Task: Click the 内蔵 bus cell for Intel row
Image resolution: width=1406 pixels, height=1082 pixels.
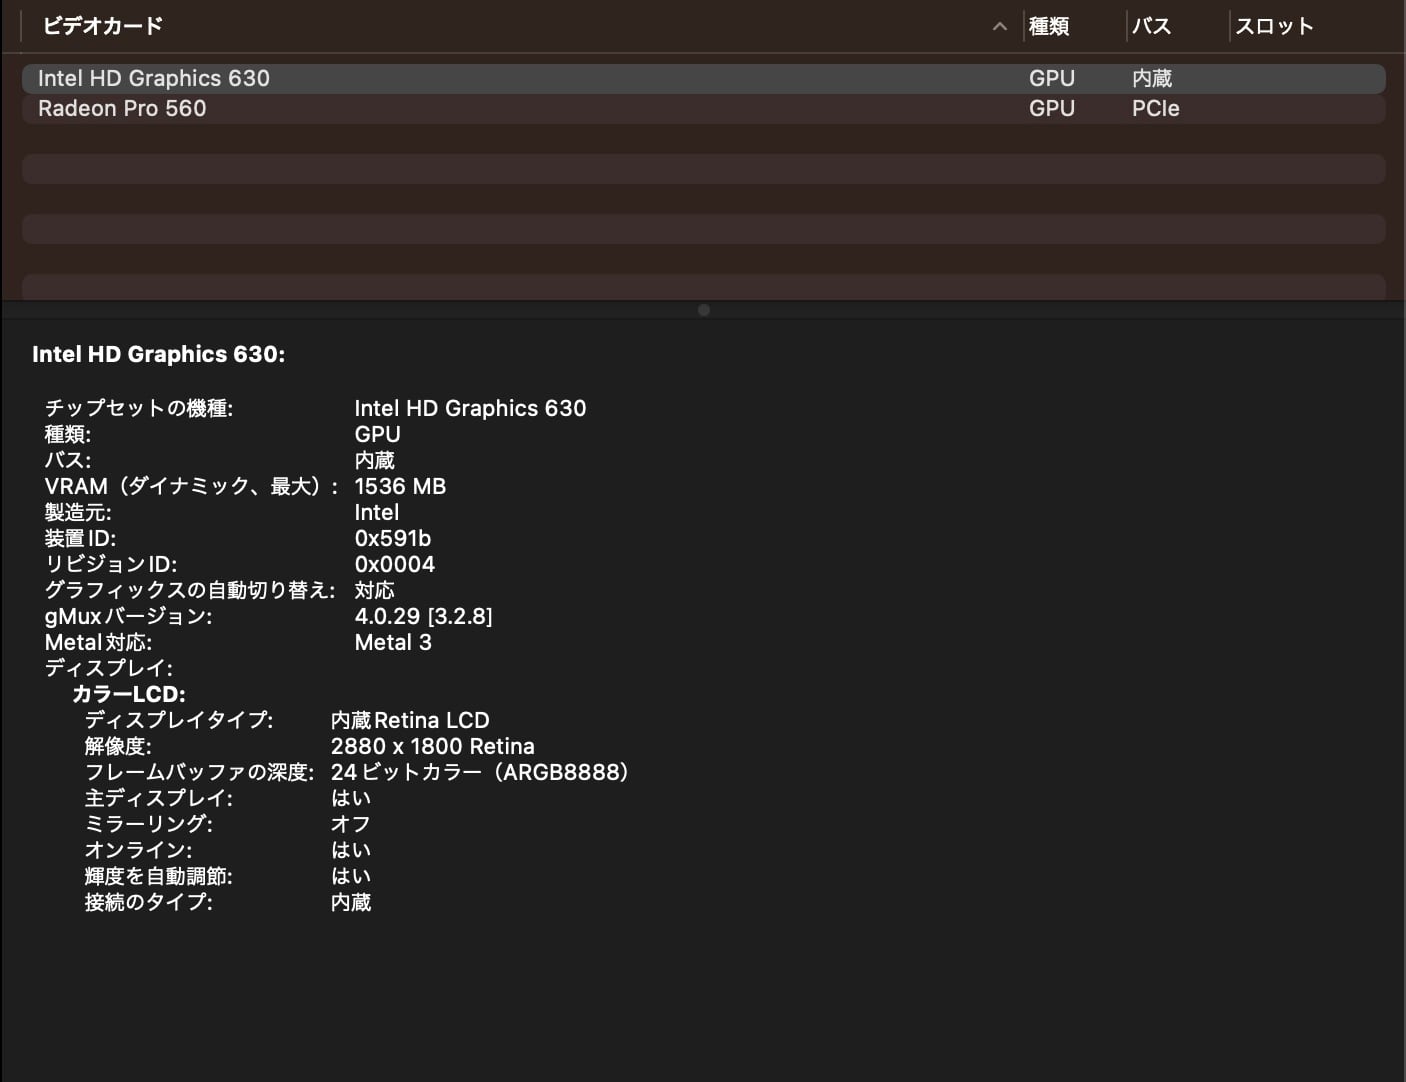Action: tap(1151, 78)
